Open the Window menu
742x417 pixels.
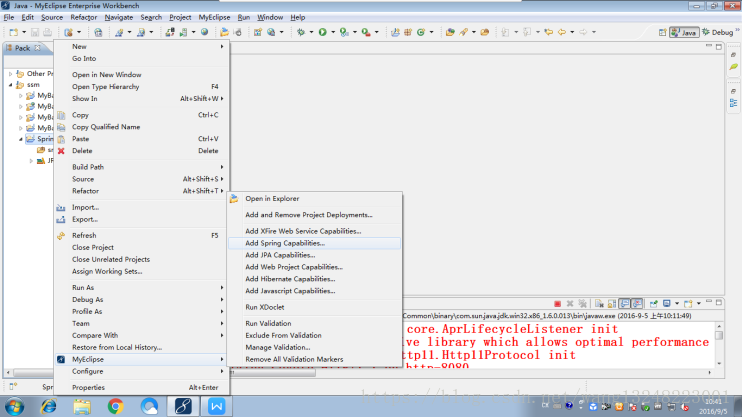coord(270,18)
